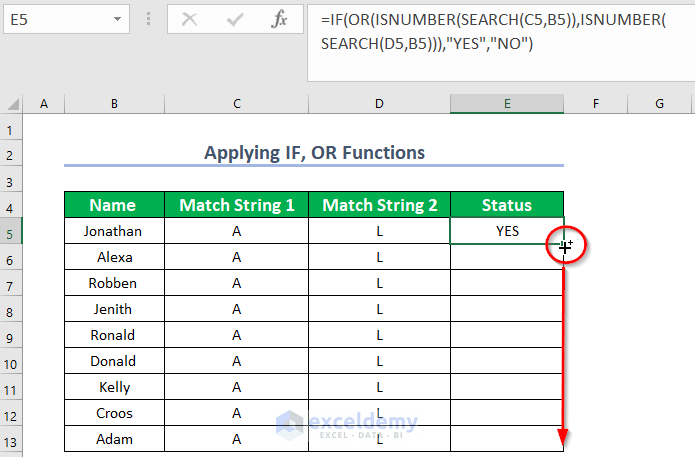The height and width of the screenshot is (457, 695).
Task: Click the fill handle of cell E5
Action: (x=563, y=243)
